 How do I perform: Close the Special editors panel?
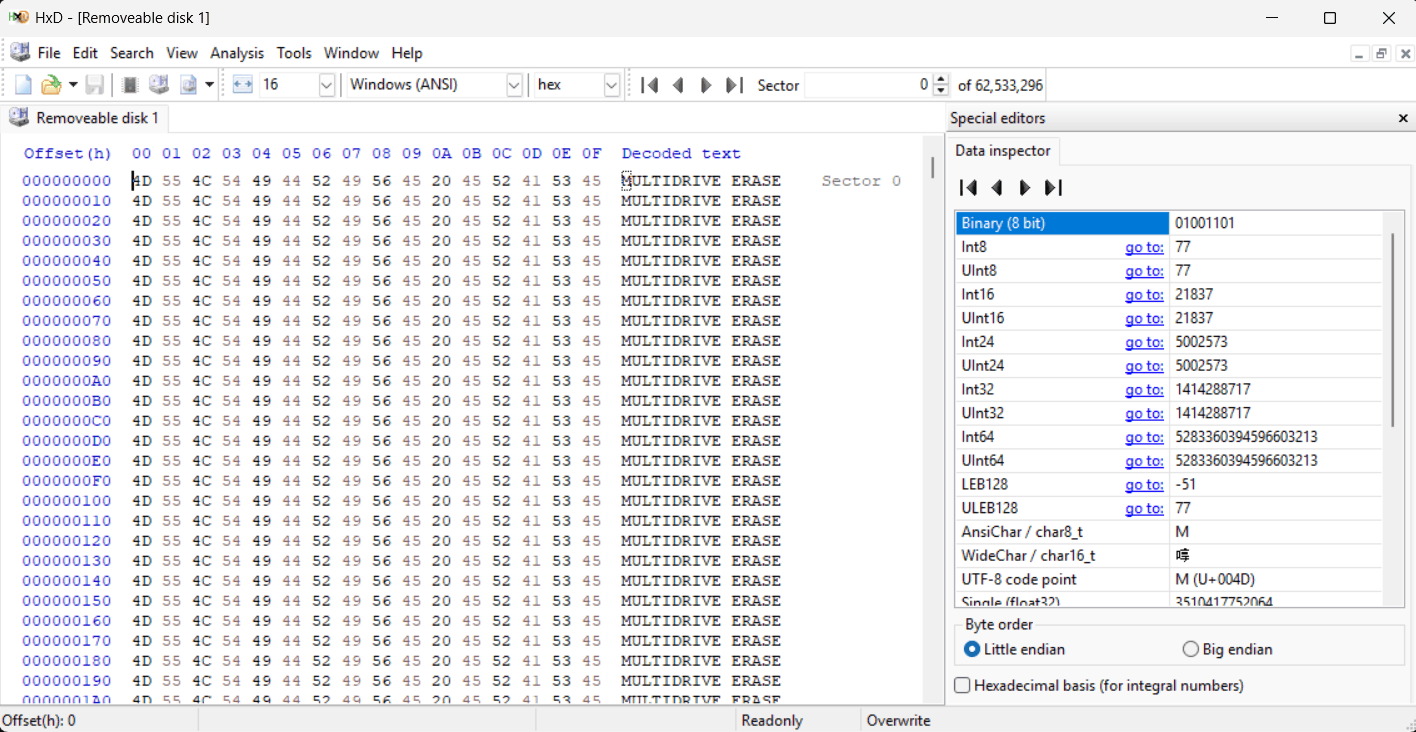click(x=1403, y=118)
